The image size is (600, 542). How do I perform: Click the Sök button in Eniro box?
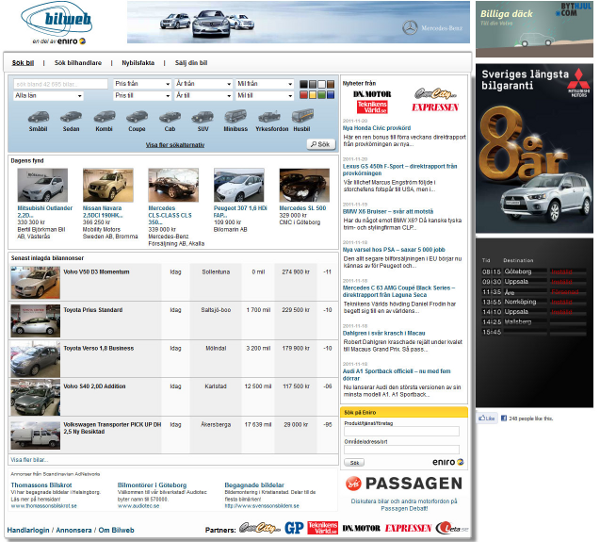(354, 463)
